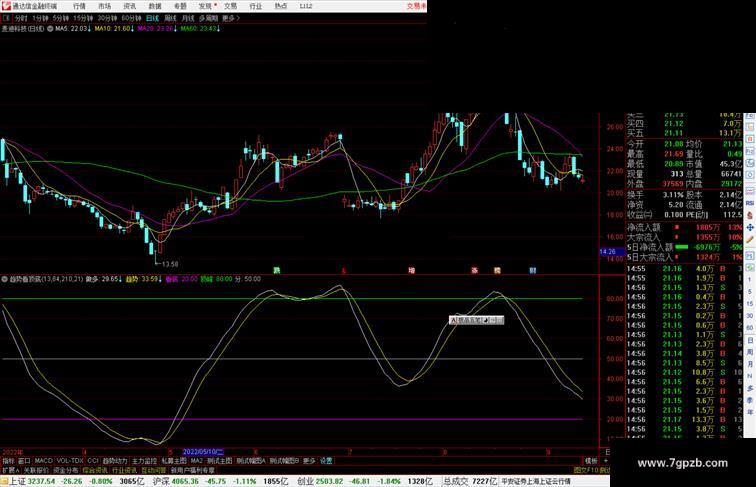Click sidebar 月 monthly shortcut
This screenshot has width=756, height=487.
[750, 365]
